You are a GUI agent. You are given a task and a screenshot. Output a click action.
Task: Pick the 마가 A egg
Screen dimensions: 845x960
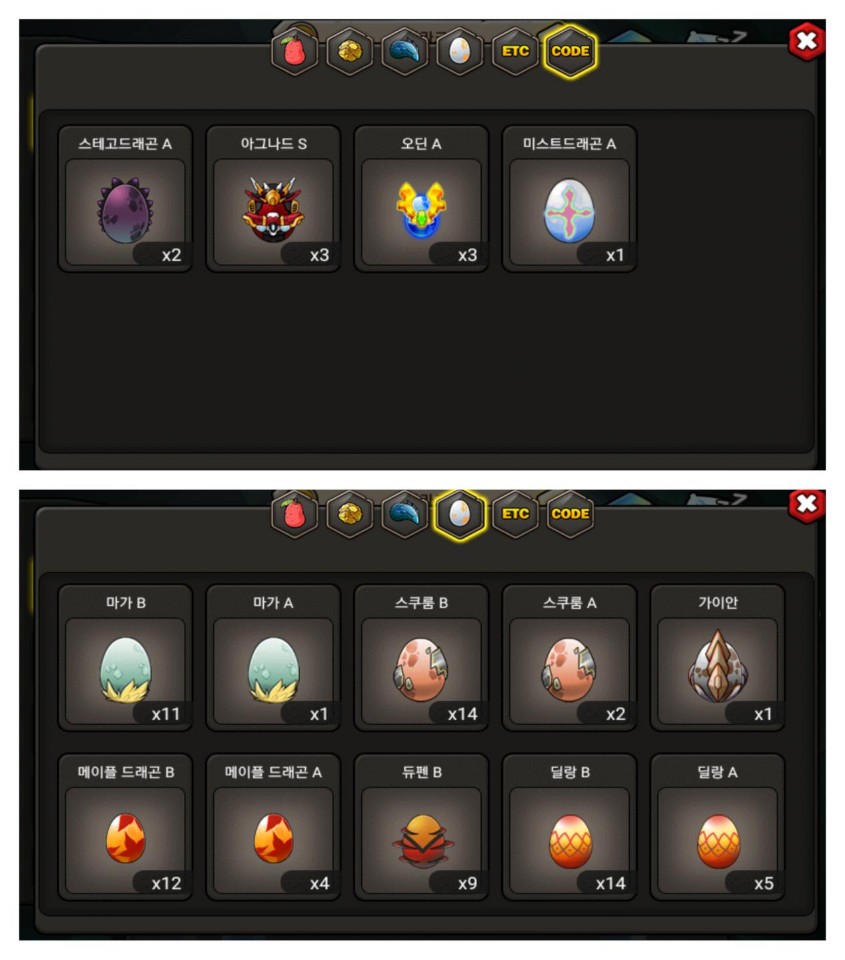click(273, 658)
